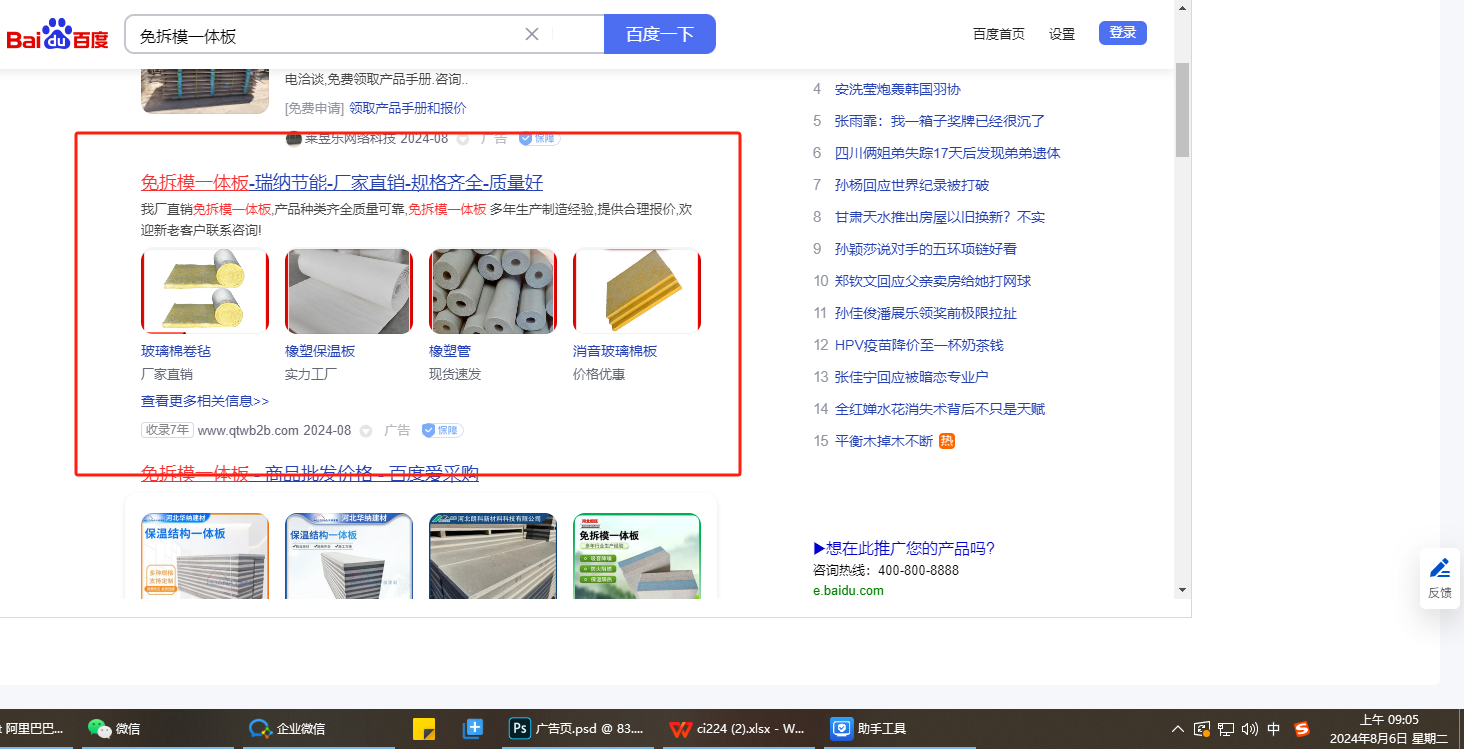Open hot search HPV疫苗降价至一杯奶茶钱
The image size is (1464, 749).
point(919,345)
